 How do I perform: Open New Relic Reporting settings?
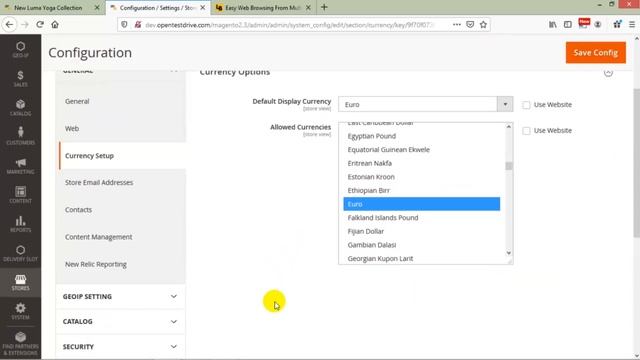pos(96,264)
